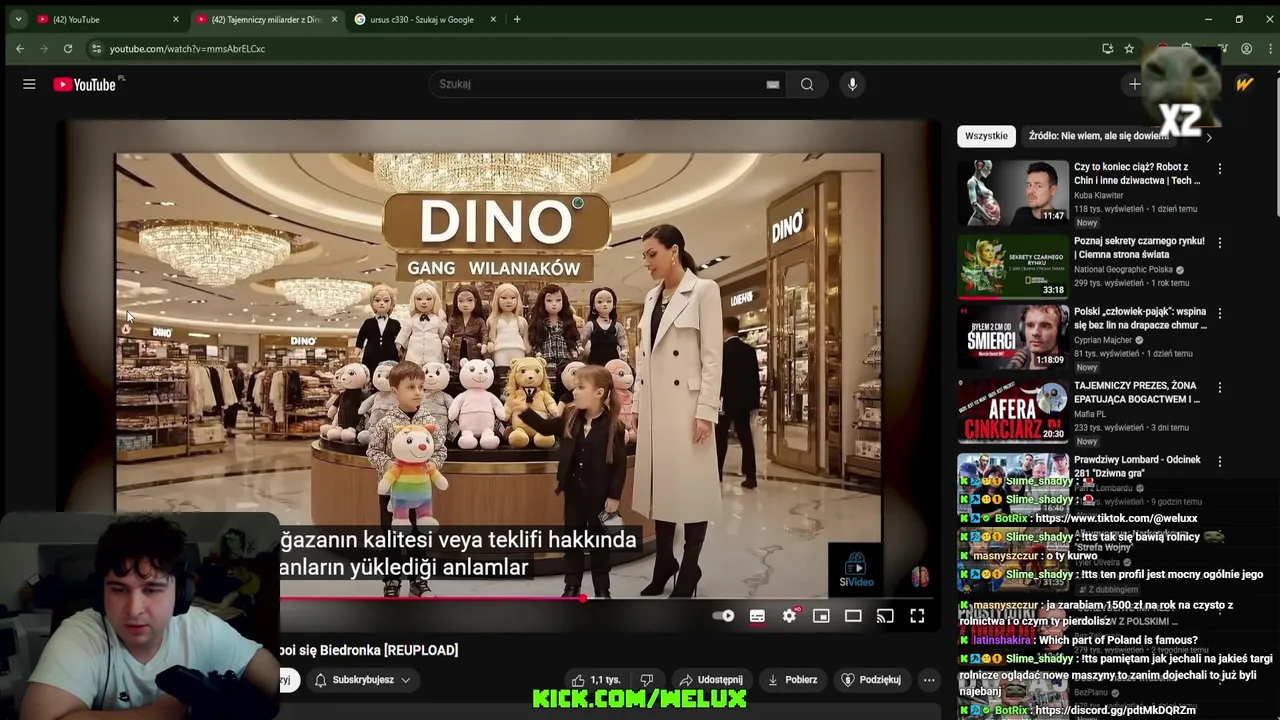Open the AFERA CINKCIARZ video thumbnail
Screen dimensions: 1280x720
pyautogui.click(x=1013, y=411)
